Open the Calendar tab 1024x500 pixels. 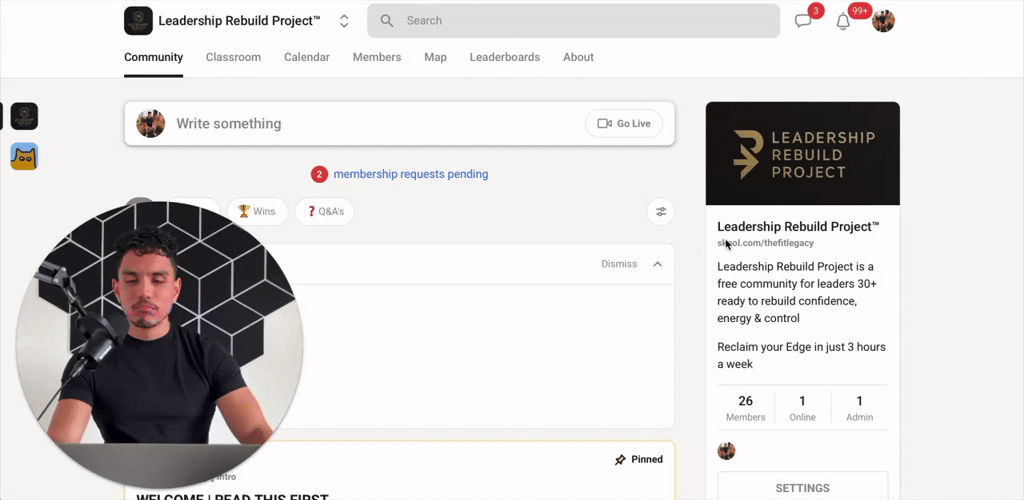tap(307, 57)
